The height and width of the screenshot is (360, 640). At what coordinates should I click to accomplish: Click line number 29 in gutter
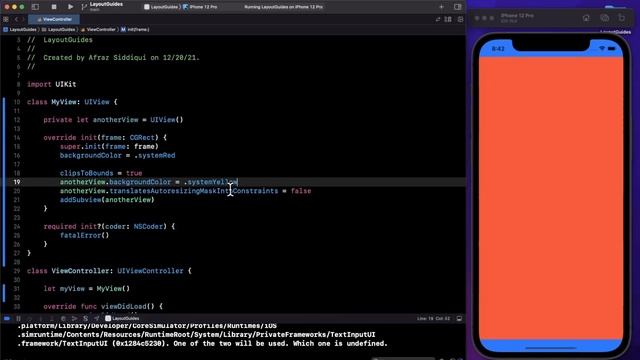(17, 271)
